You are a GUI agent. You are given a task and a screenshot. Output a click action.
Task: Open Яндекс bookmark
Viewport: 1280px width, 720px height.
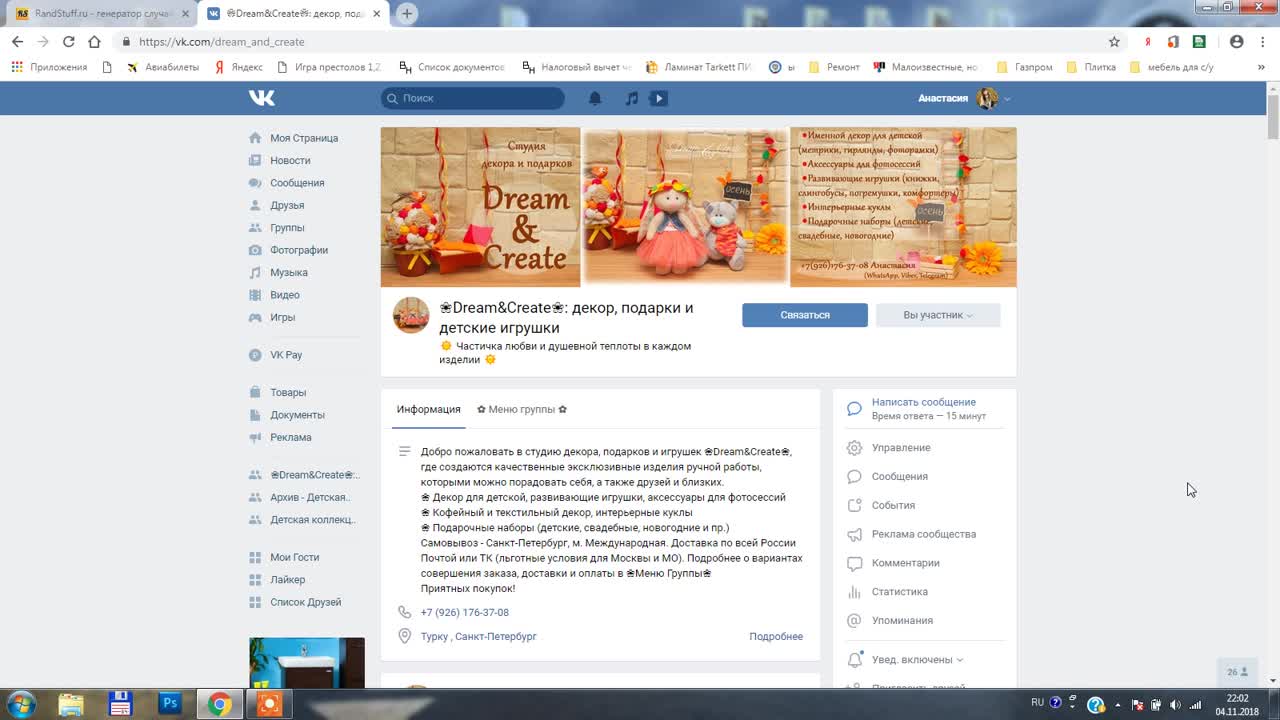[239, 67]
